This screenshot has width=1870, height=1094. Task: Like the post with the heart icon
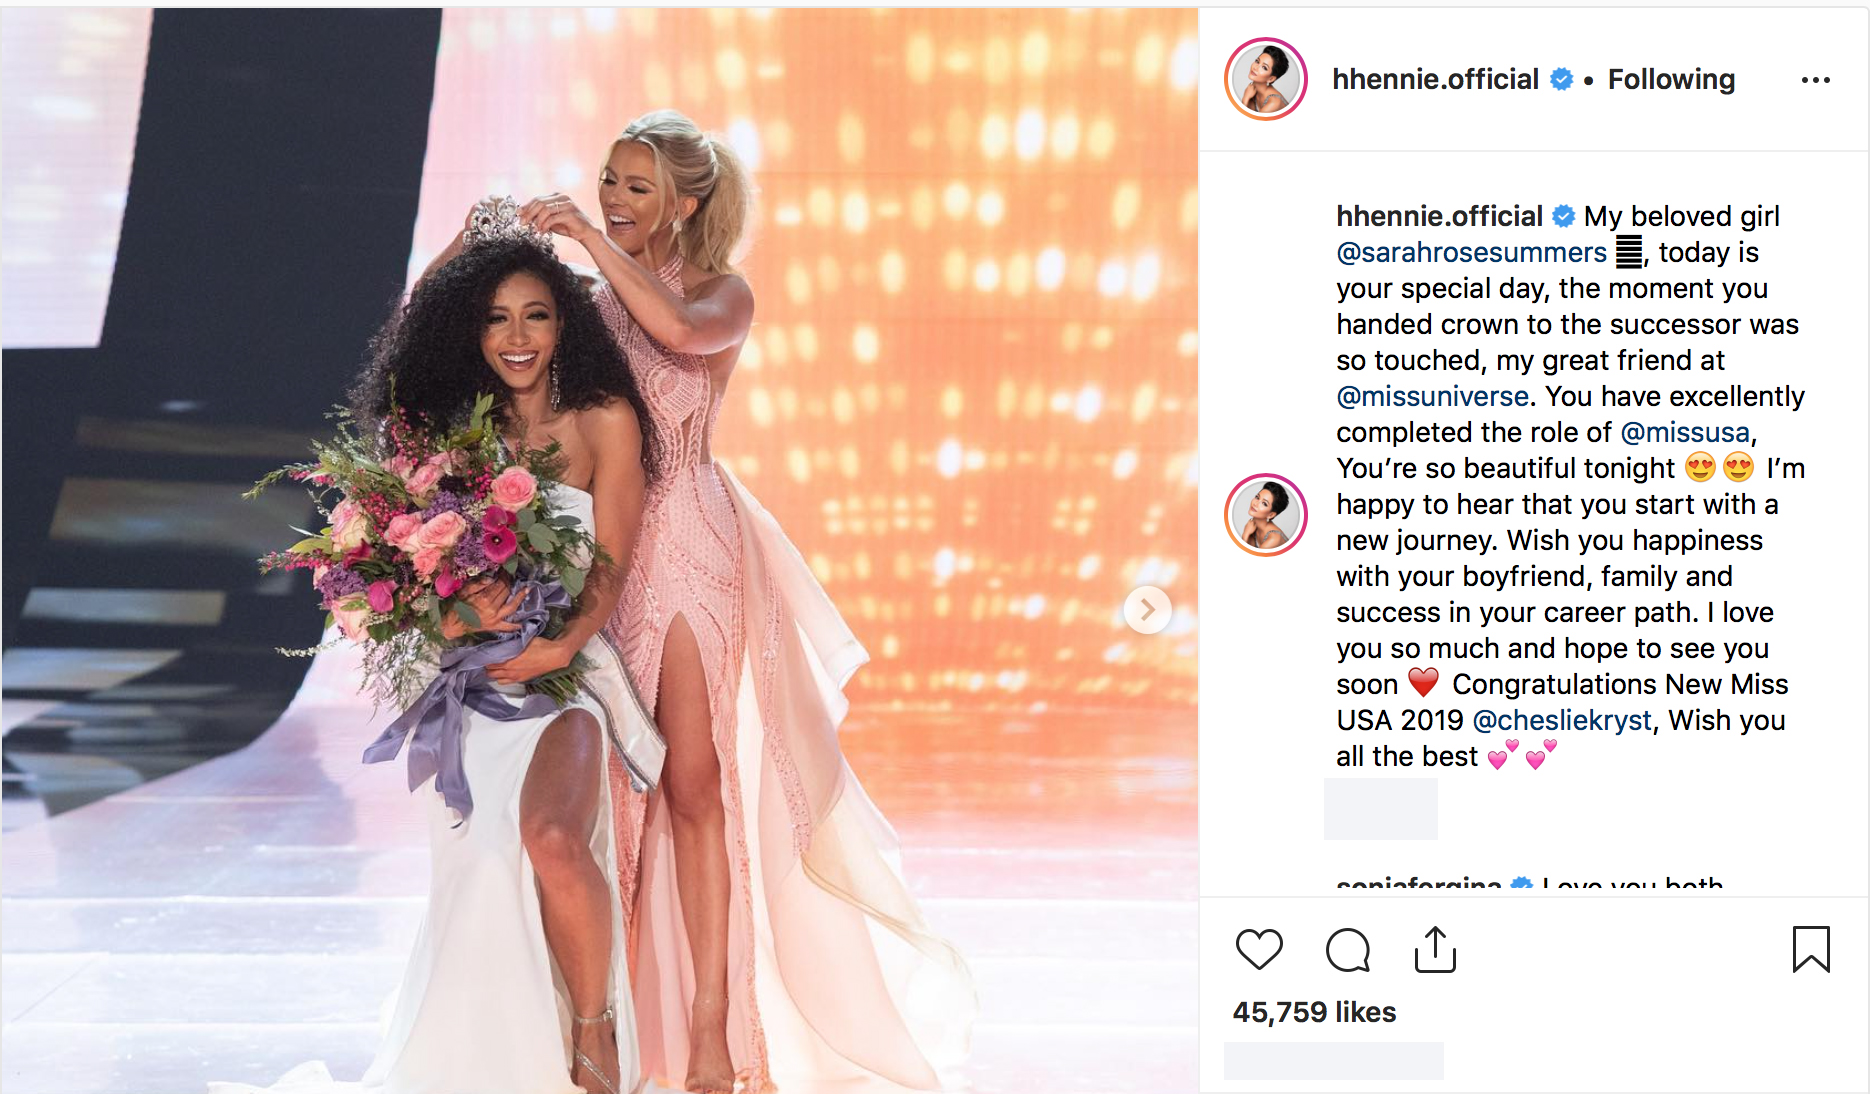click(x=1259, y=949)
